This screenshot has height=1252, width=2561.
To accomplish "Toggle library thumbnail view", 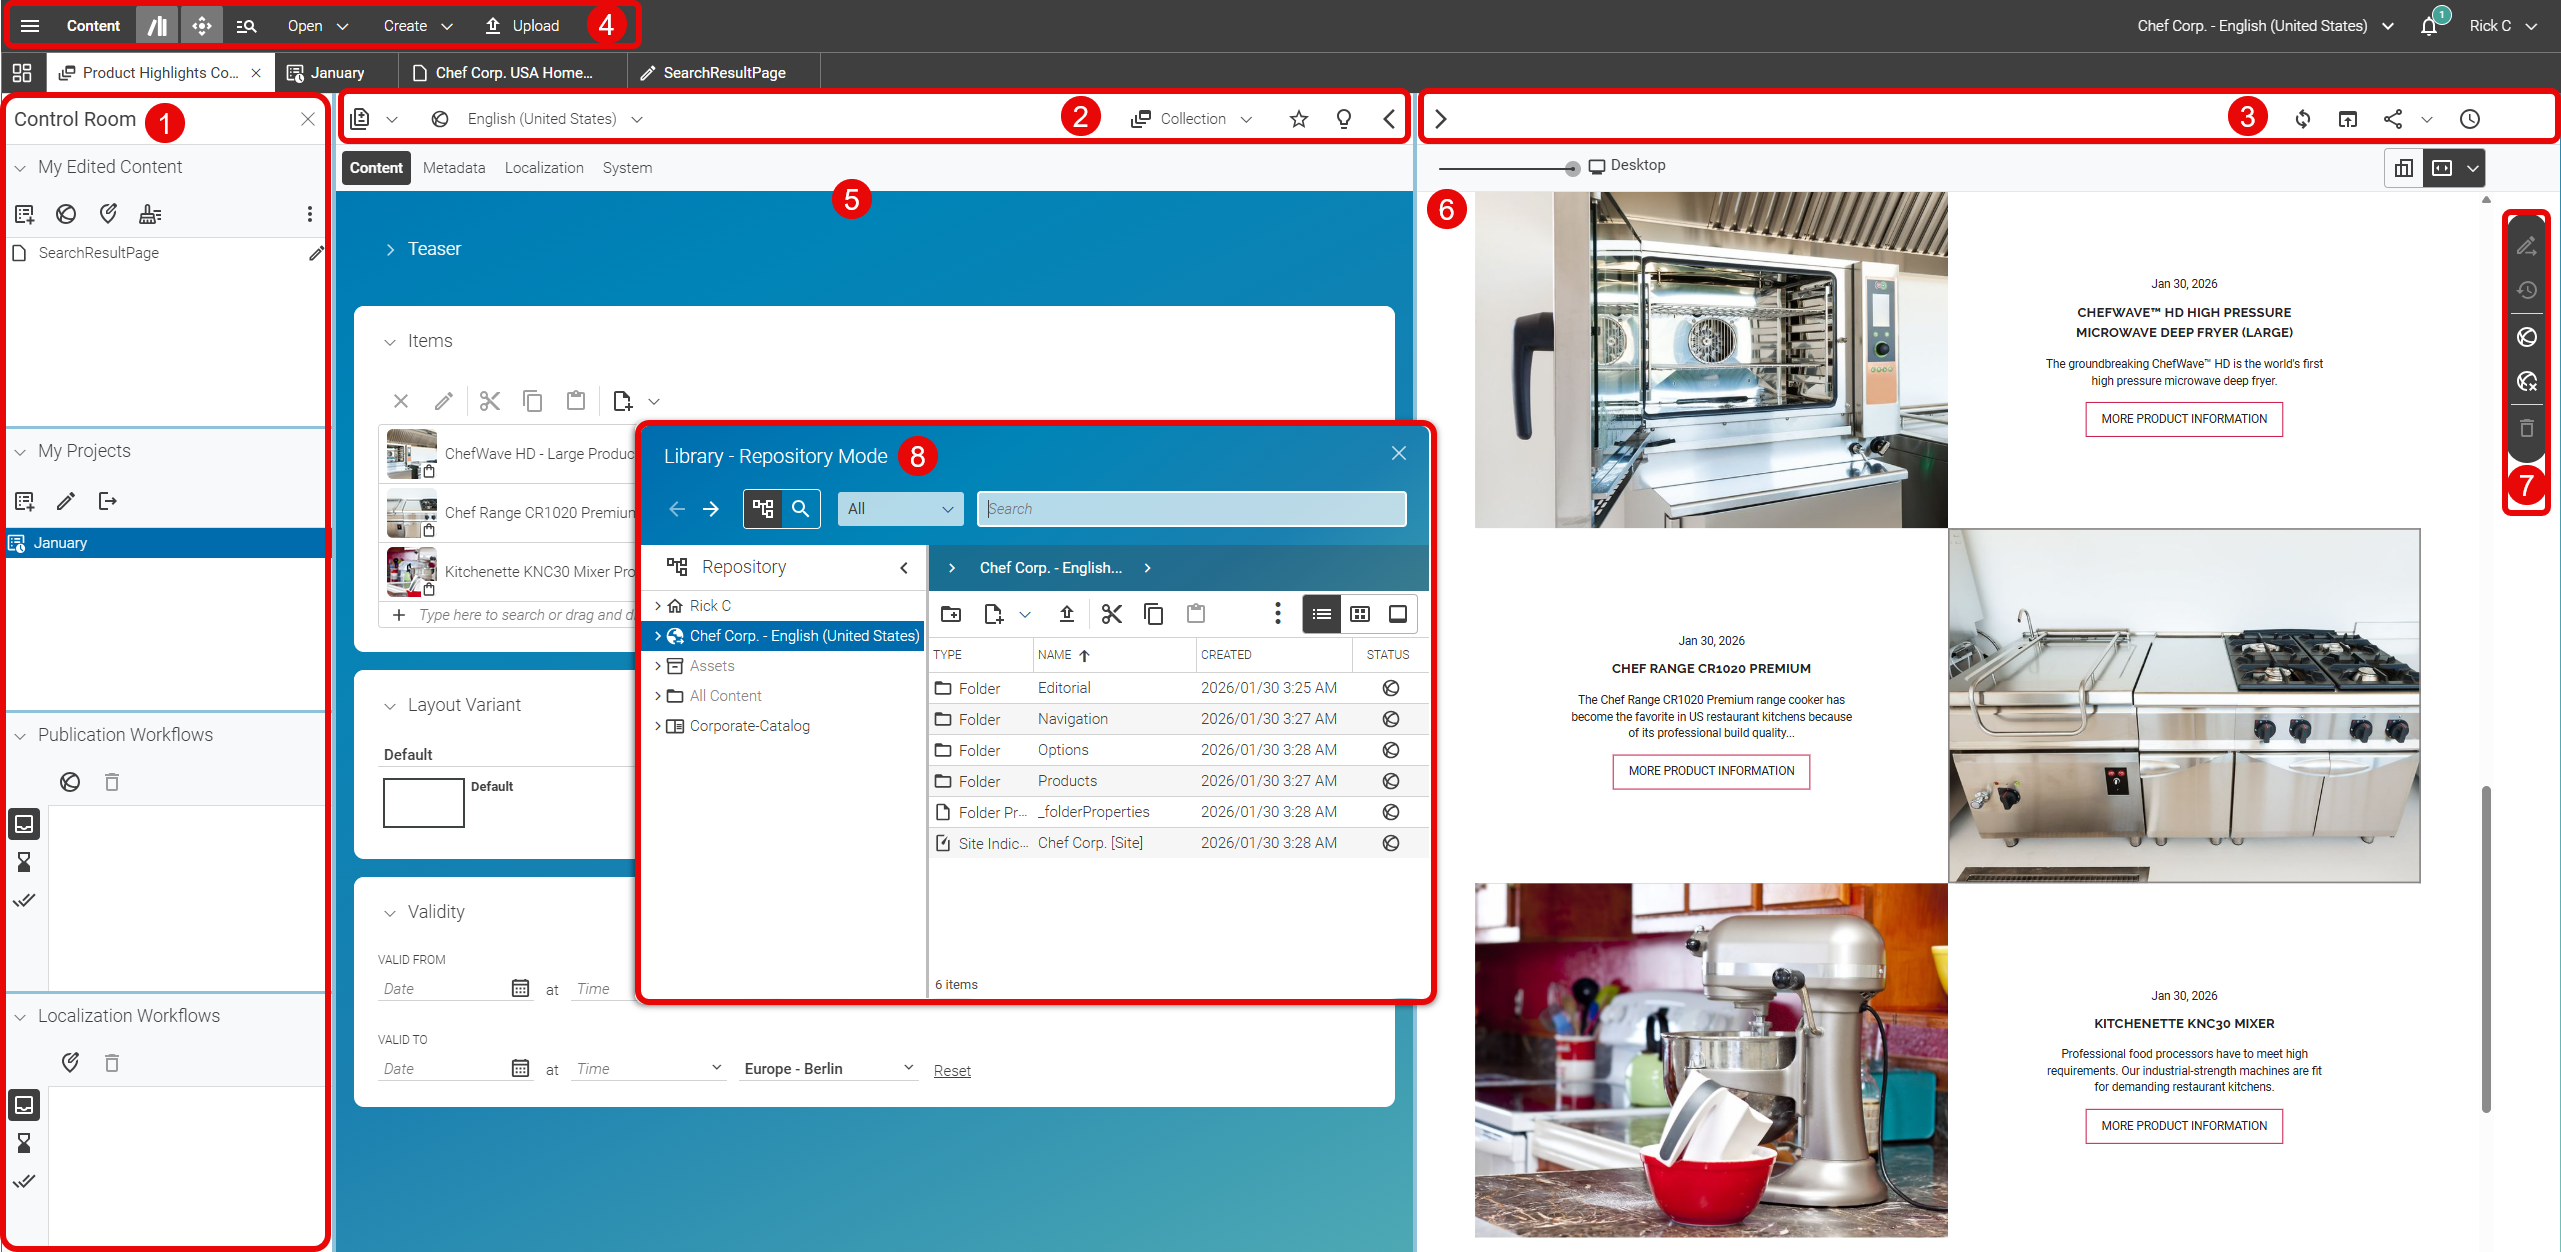I will [x=1359, y=614].
